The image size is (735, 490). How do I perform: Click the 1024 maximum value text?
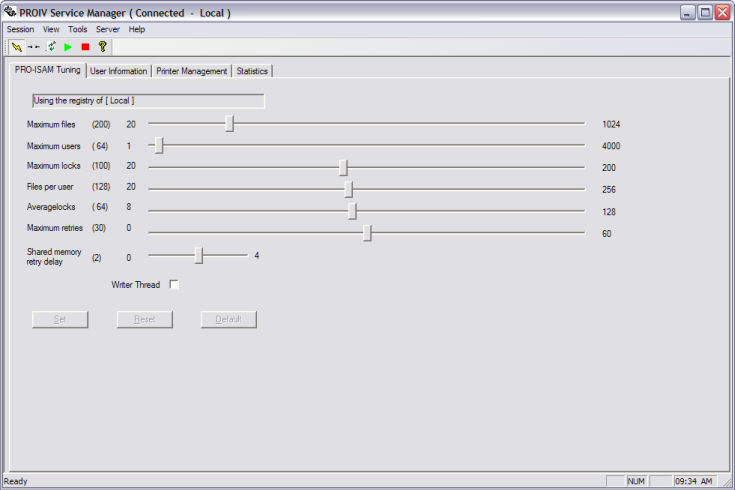point(611,124)
